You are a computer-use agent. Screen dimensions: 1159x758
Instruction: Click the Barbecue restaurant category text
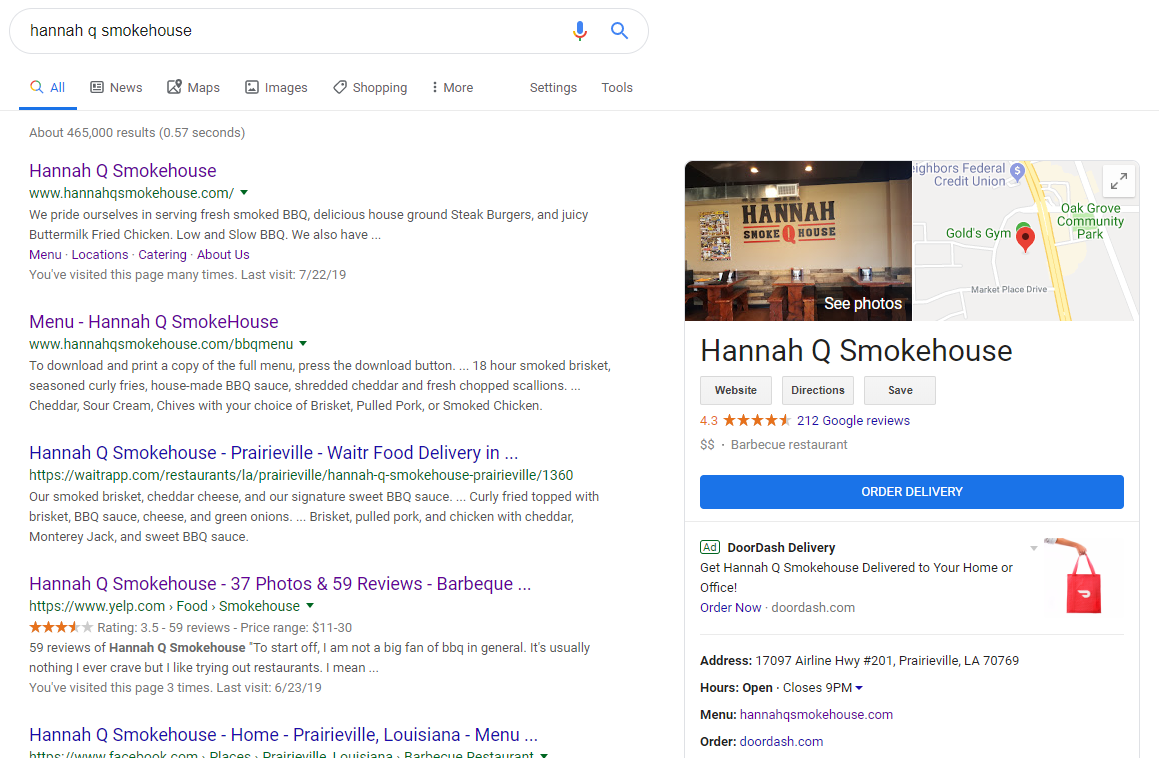pyautogui.click(x=789, y=444)
